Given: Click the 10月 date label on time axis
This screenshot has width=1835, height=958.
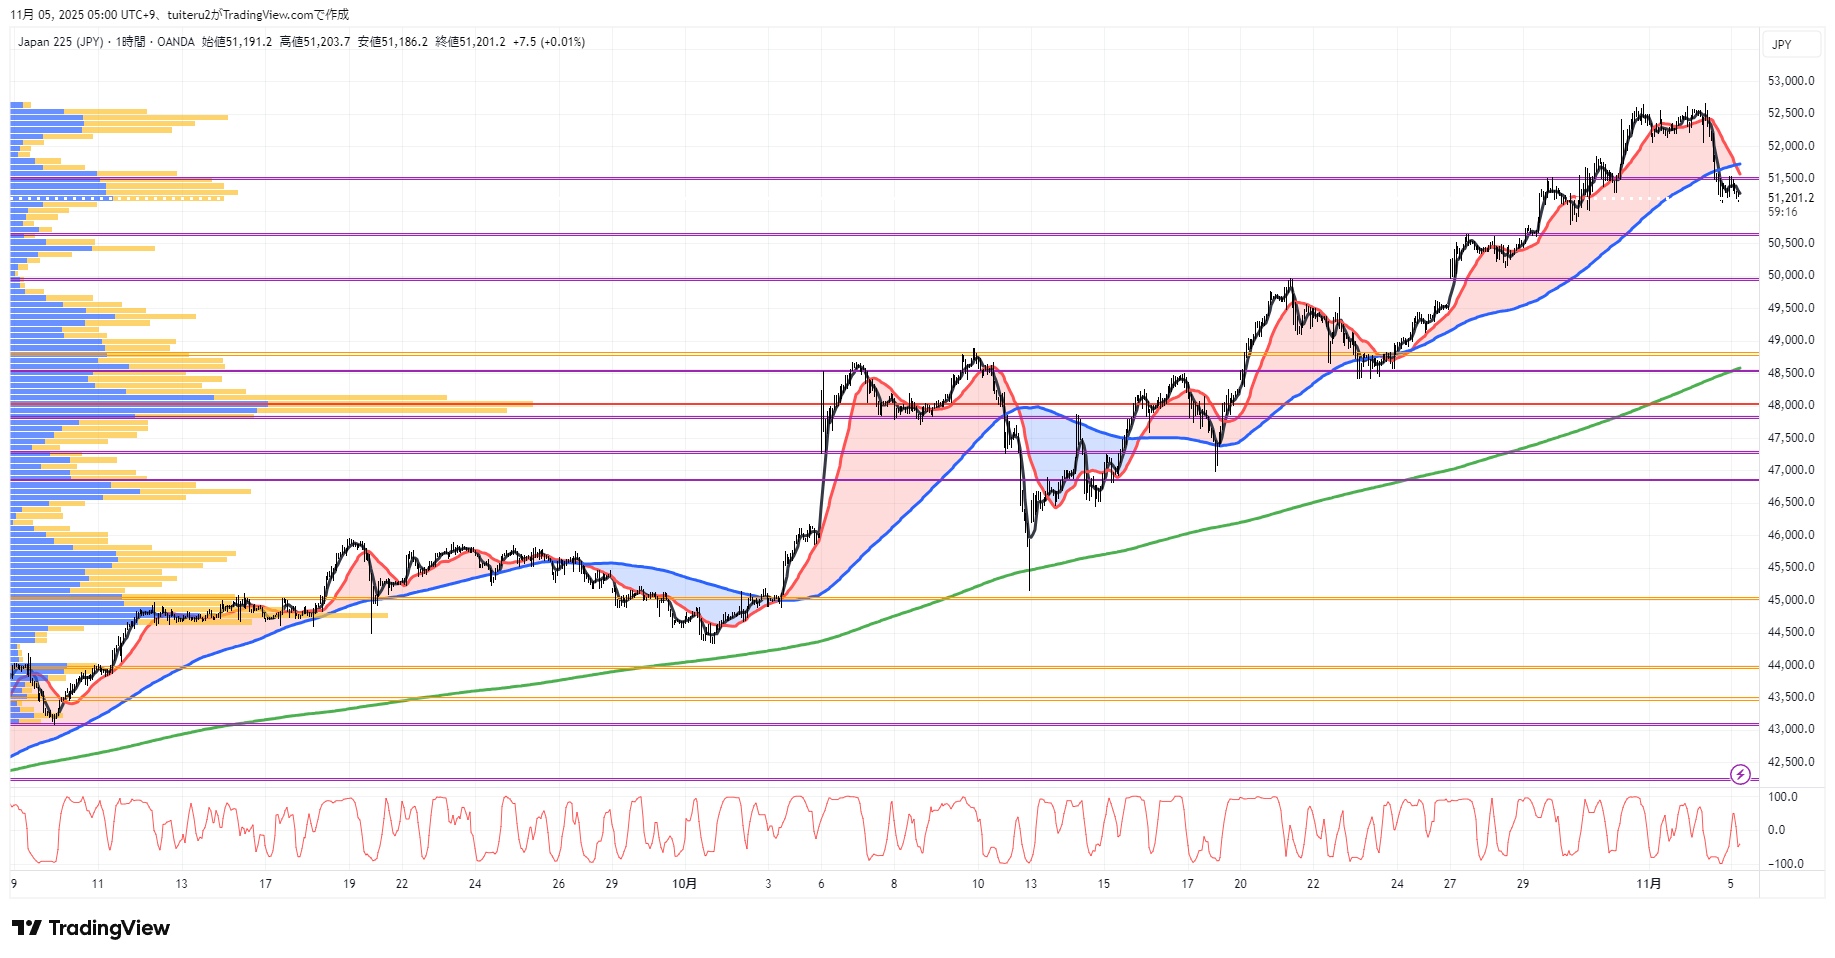Looking at the screenshot, I should 684,884.
